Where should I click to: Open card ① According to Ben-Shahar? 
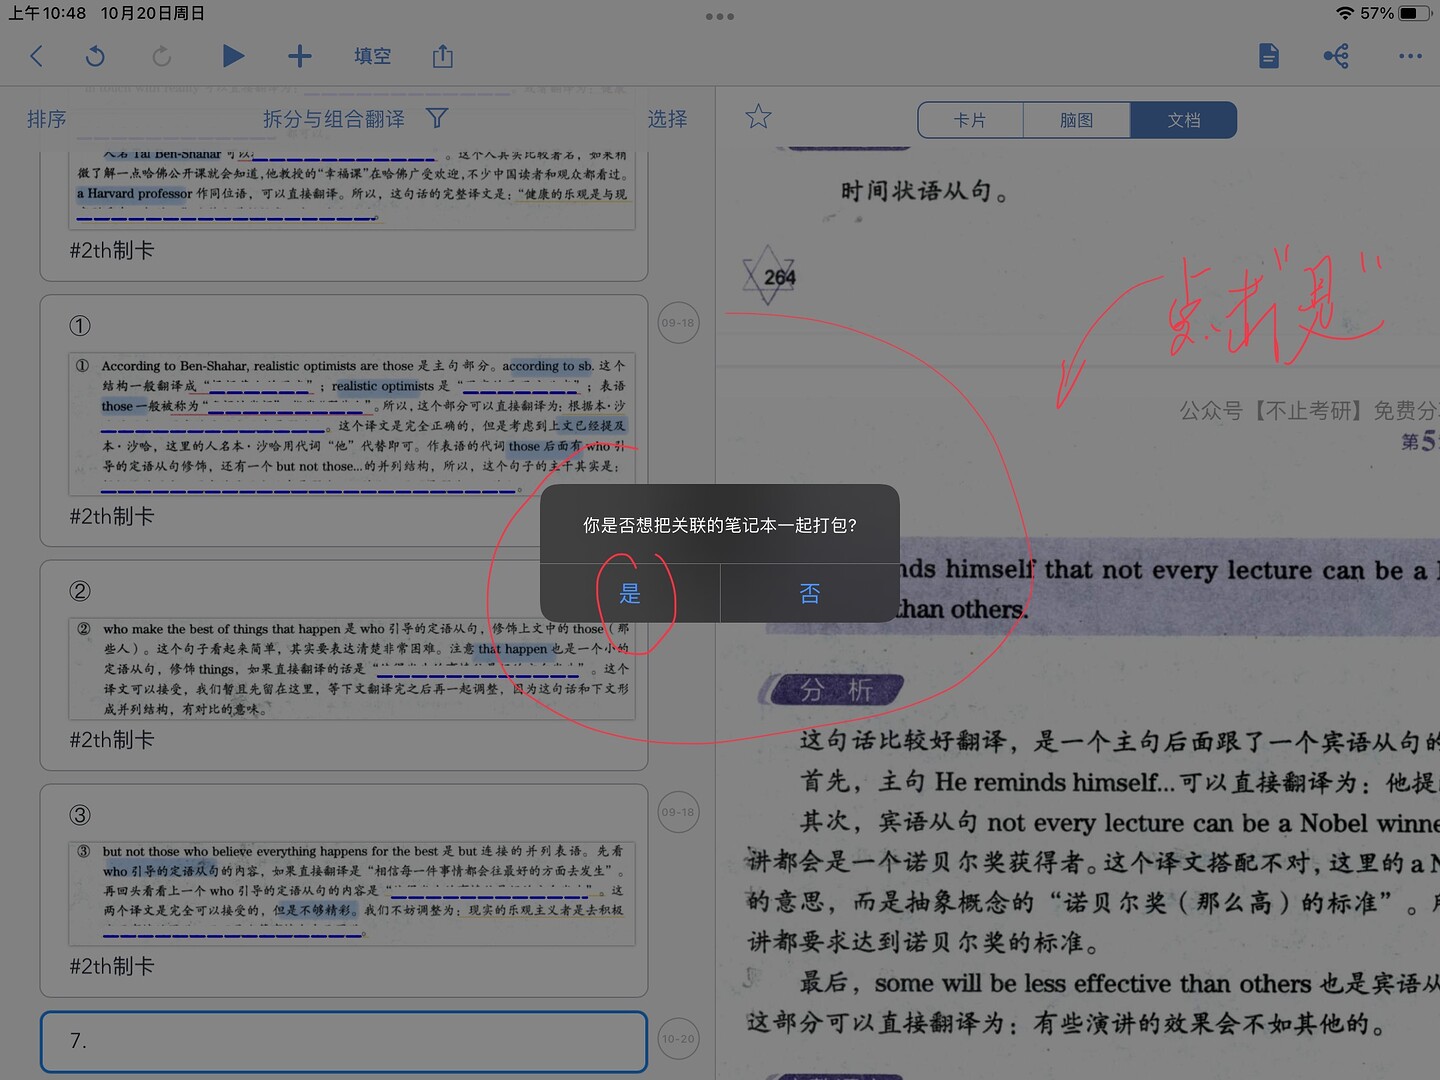[x=344, y=420]
